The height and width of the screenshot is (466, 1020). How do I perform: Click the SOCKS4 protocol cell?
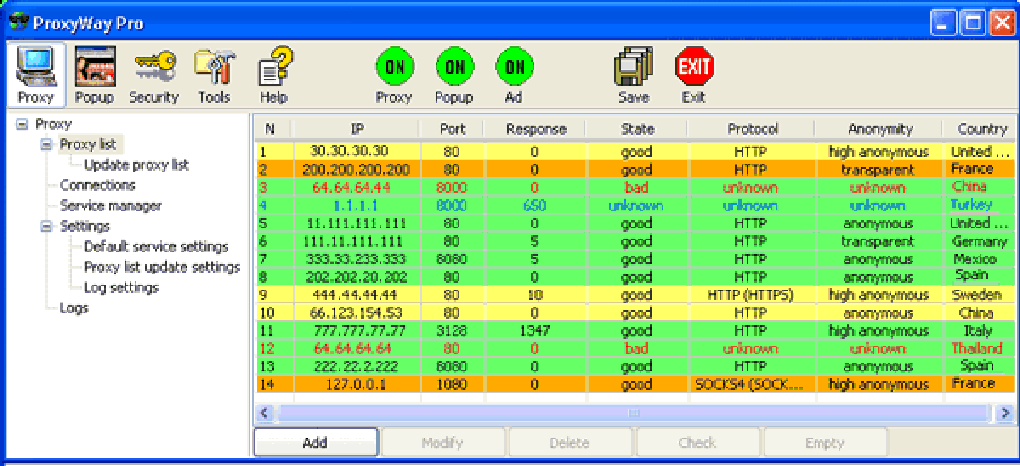pyautogui.click(x=751, y=384)
